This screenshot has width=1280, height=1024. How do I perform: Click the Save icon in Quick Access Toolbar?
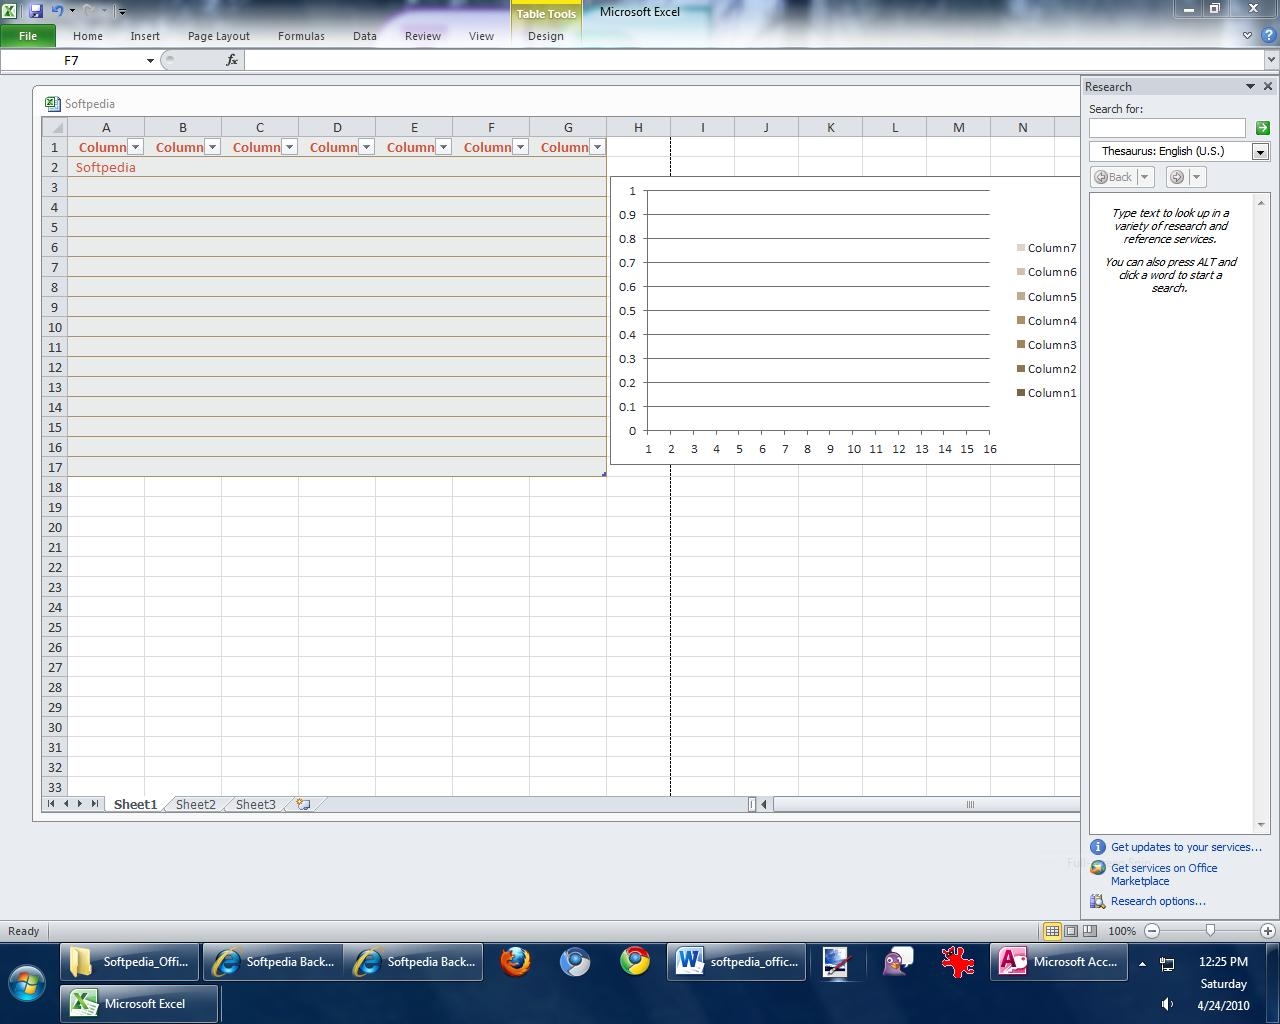[x=36, y=11]
